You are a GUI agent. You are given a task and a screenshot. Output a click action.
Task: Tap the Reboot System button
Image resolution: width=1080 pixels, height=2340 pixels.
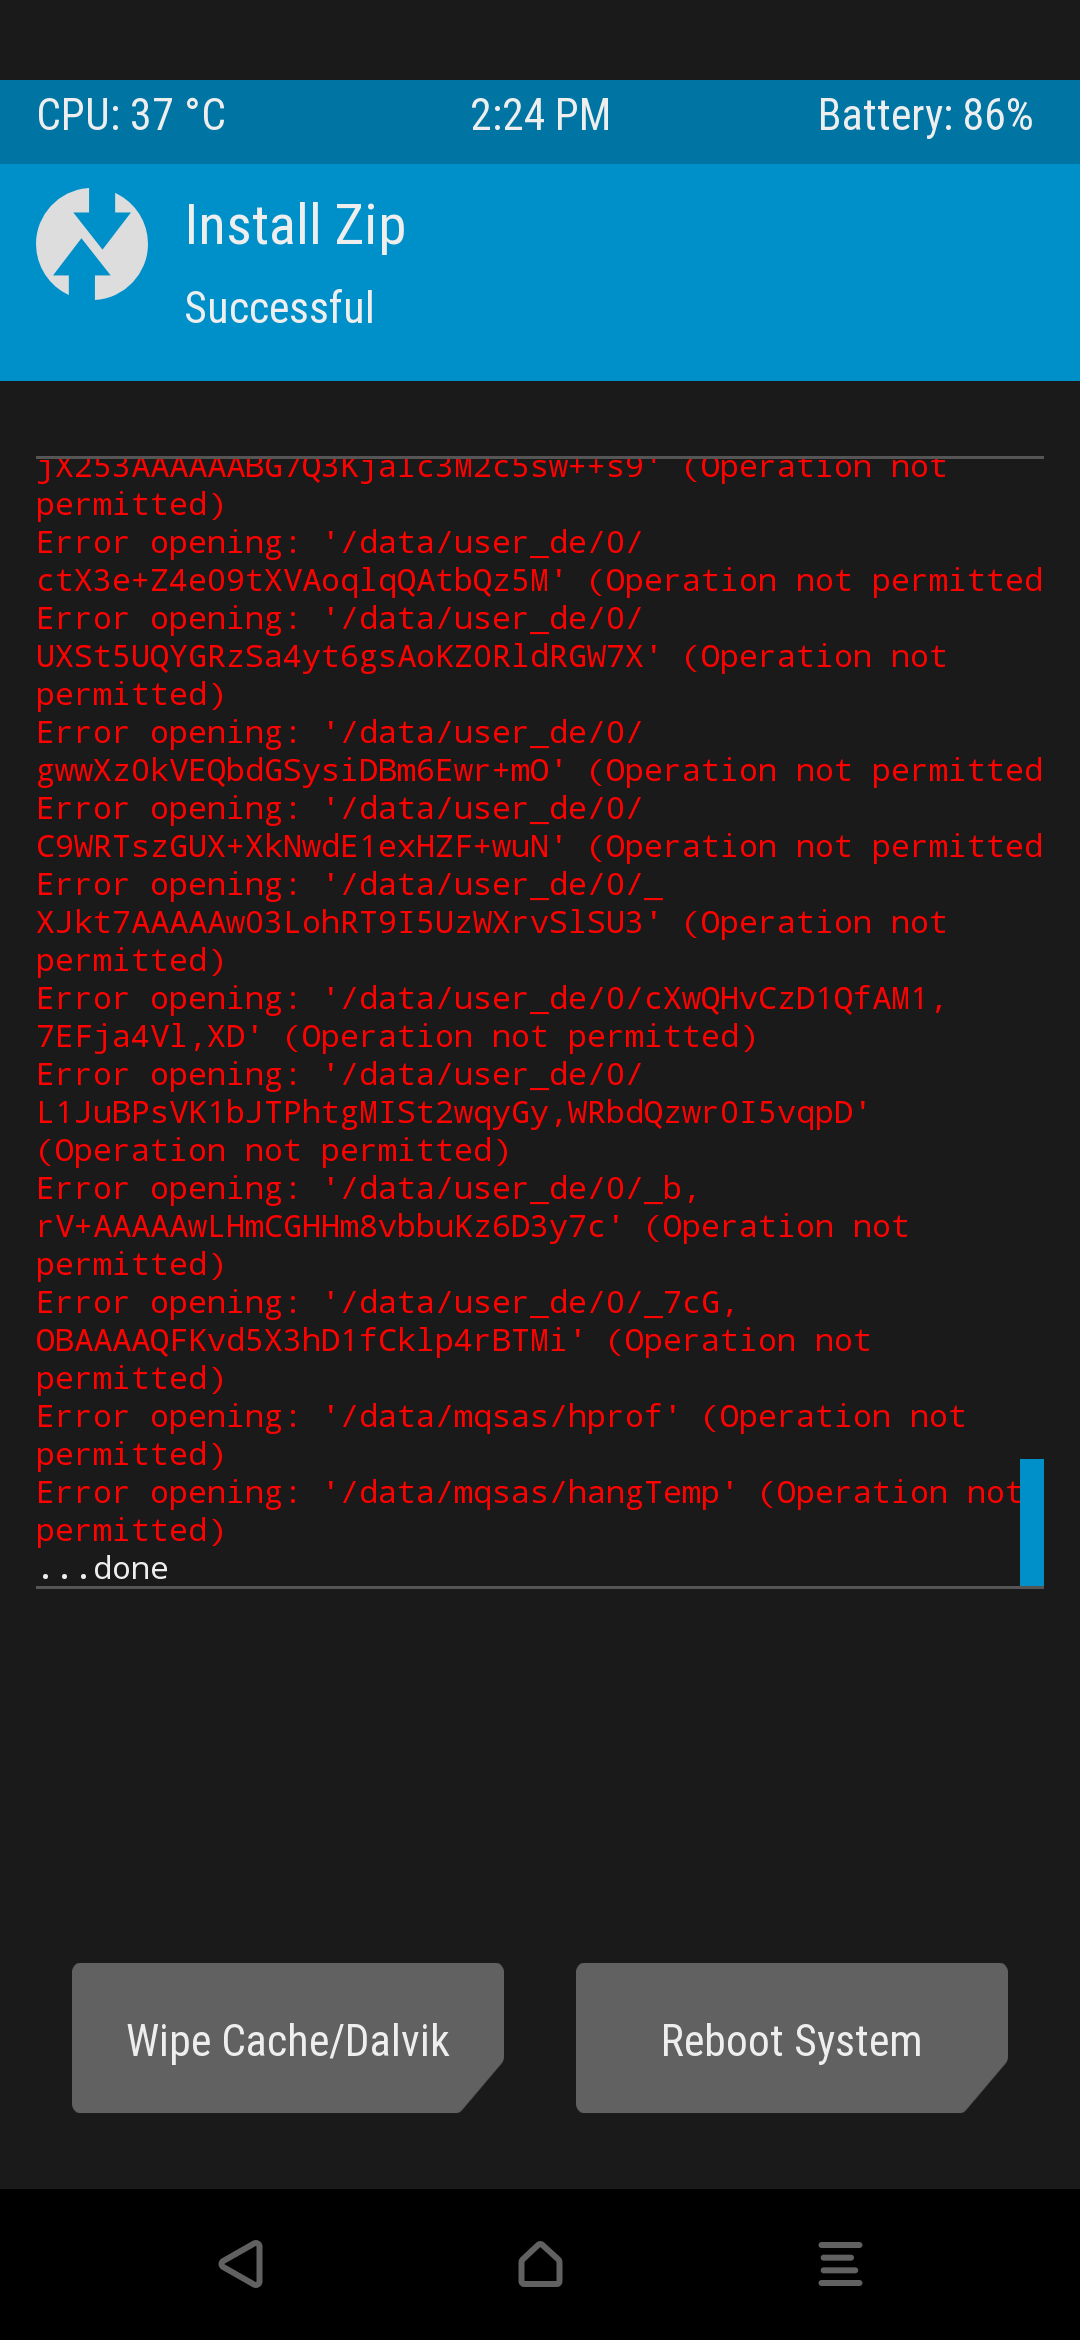(x=792, y=2038)
